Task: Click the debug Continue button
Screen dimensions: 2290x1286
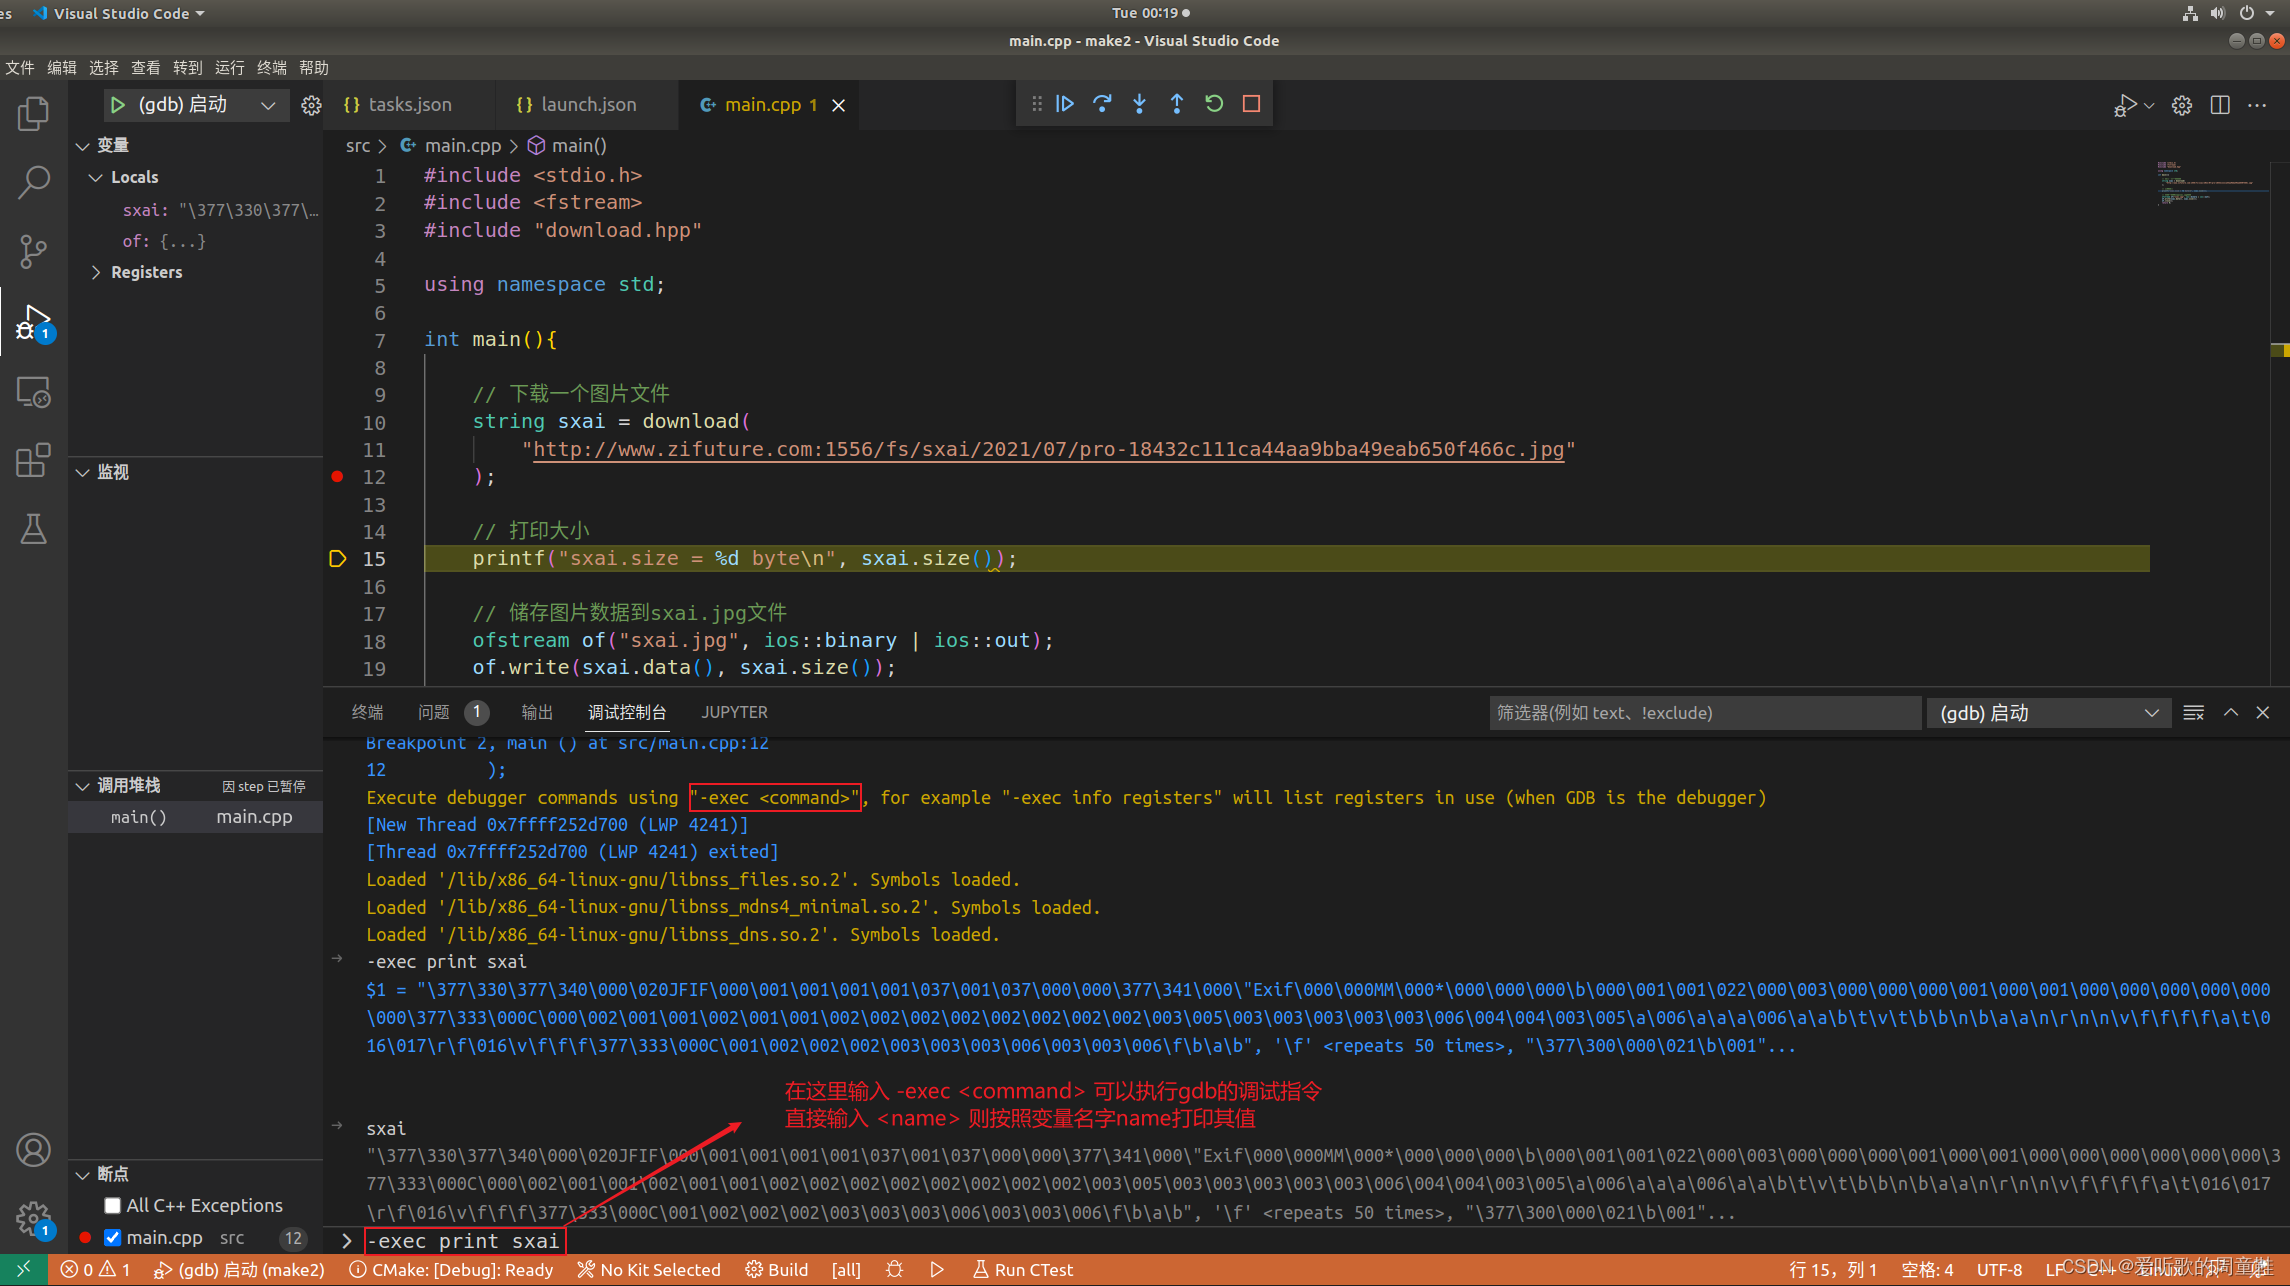Action: (x=1065, y=104)
